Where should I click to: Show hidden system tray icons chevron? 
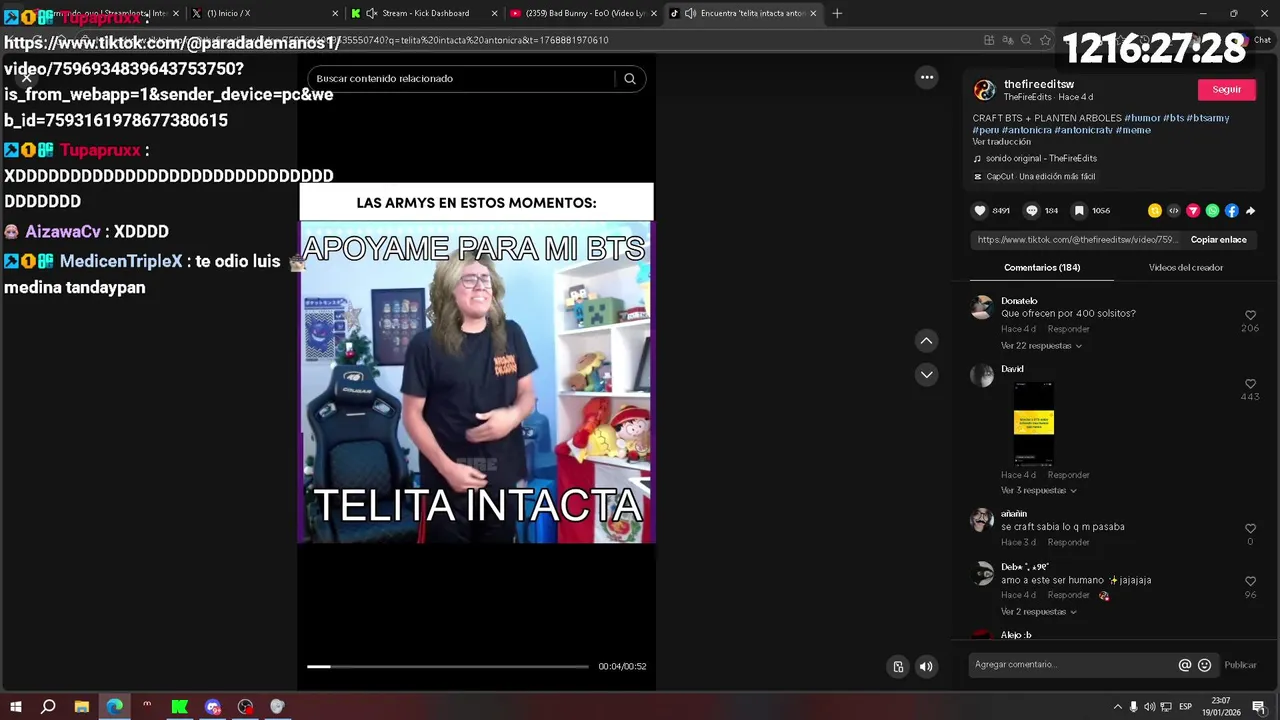coord(1117,707)
